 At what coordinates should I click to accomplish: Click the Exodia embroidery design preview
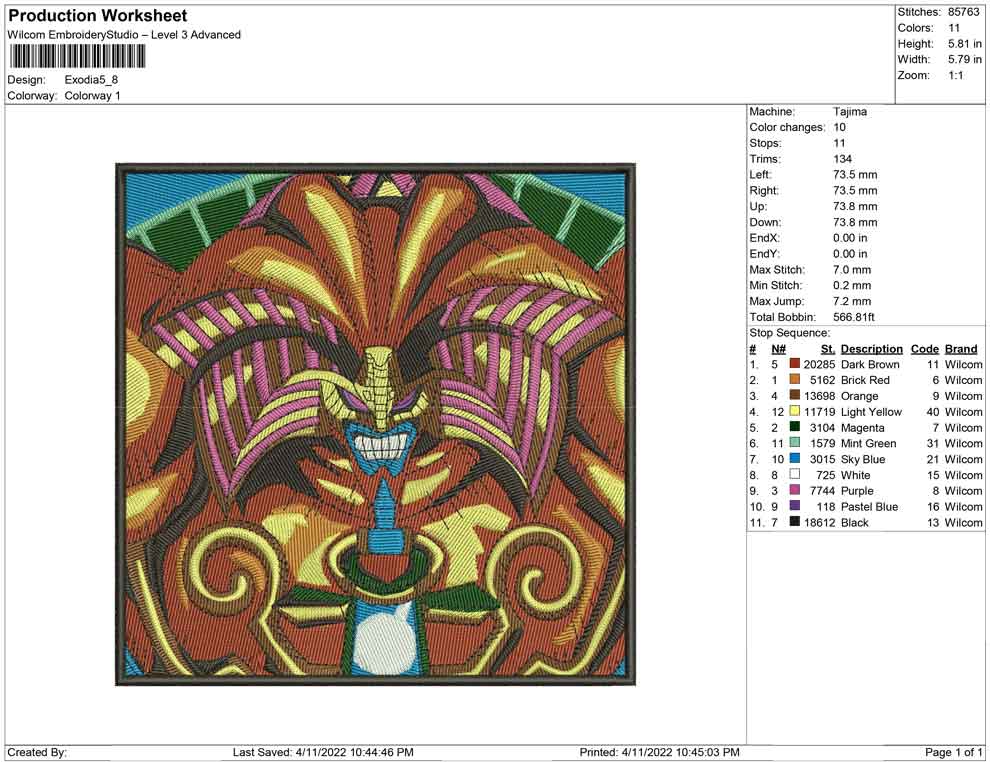(x=376, y=424)
